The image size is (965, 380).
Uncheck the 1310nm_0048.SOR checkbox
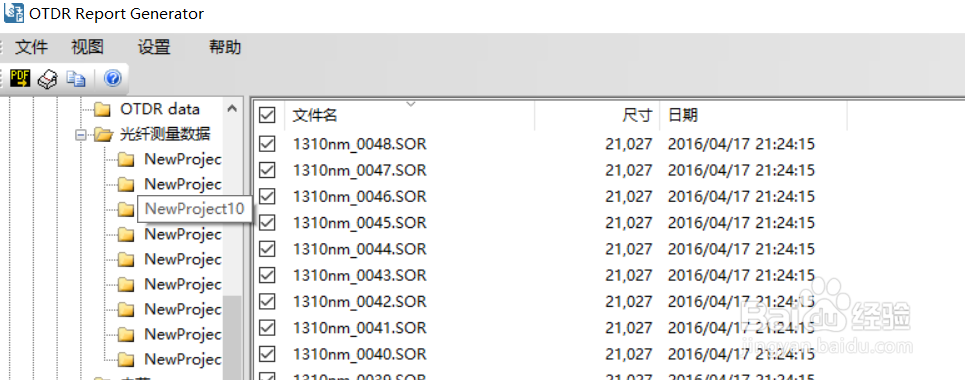267,144
